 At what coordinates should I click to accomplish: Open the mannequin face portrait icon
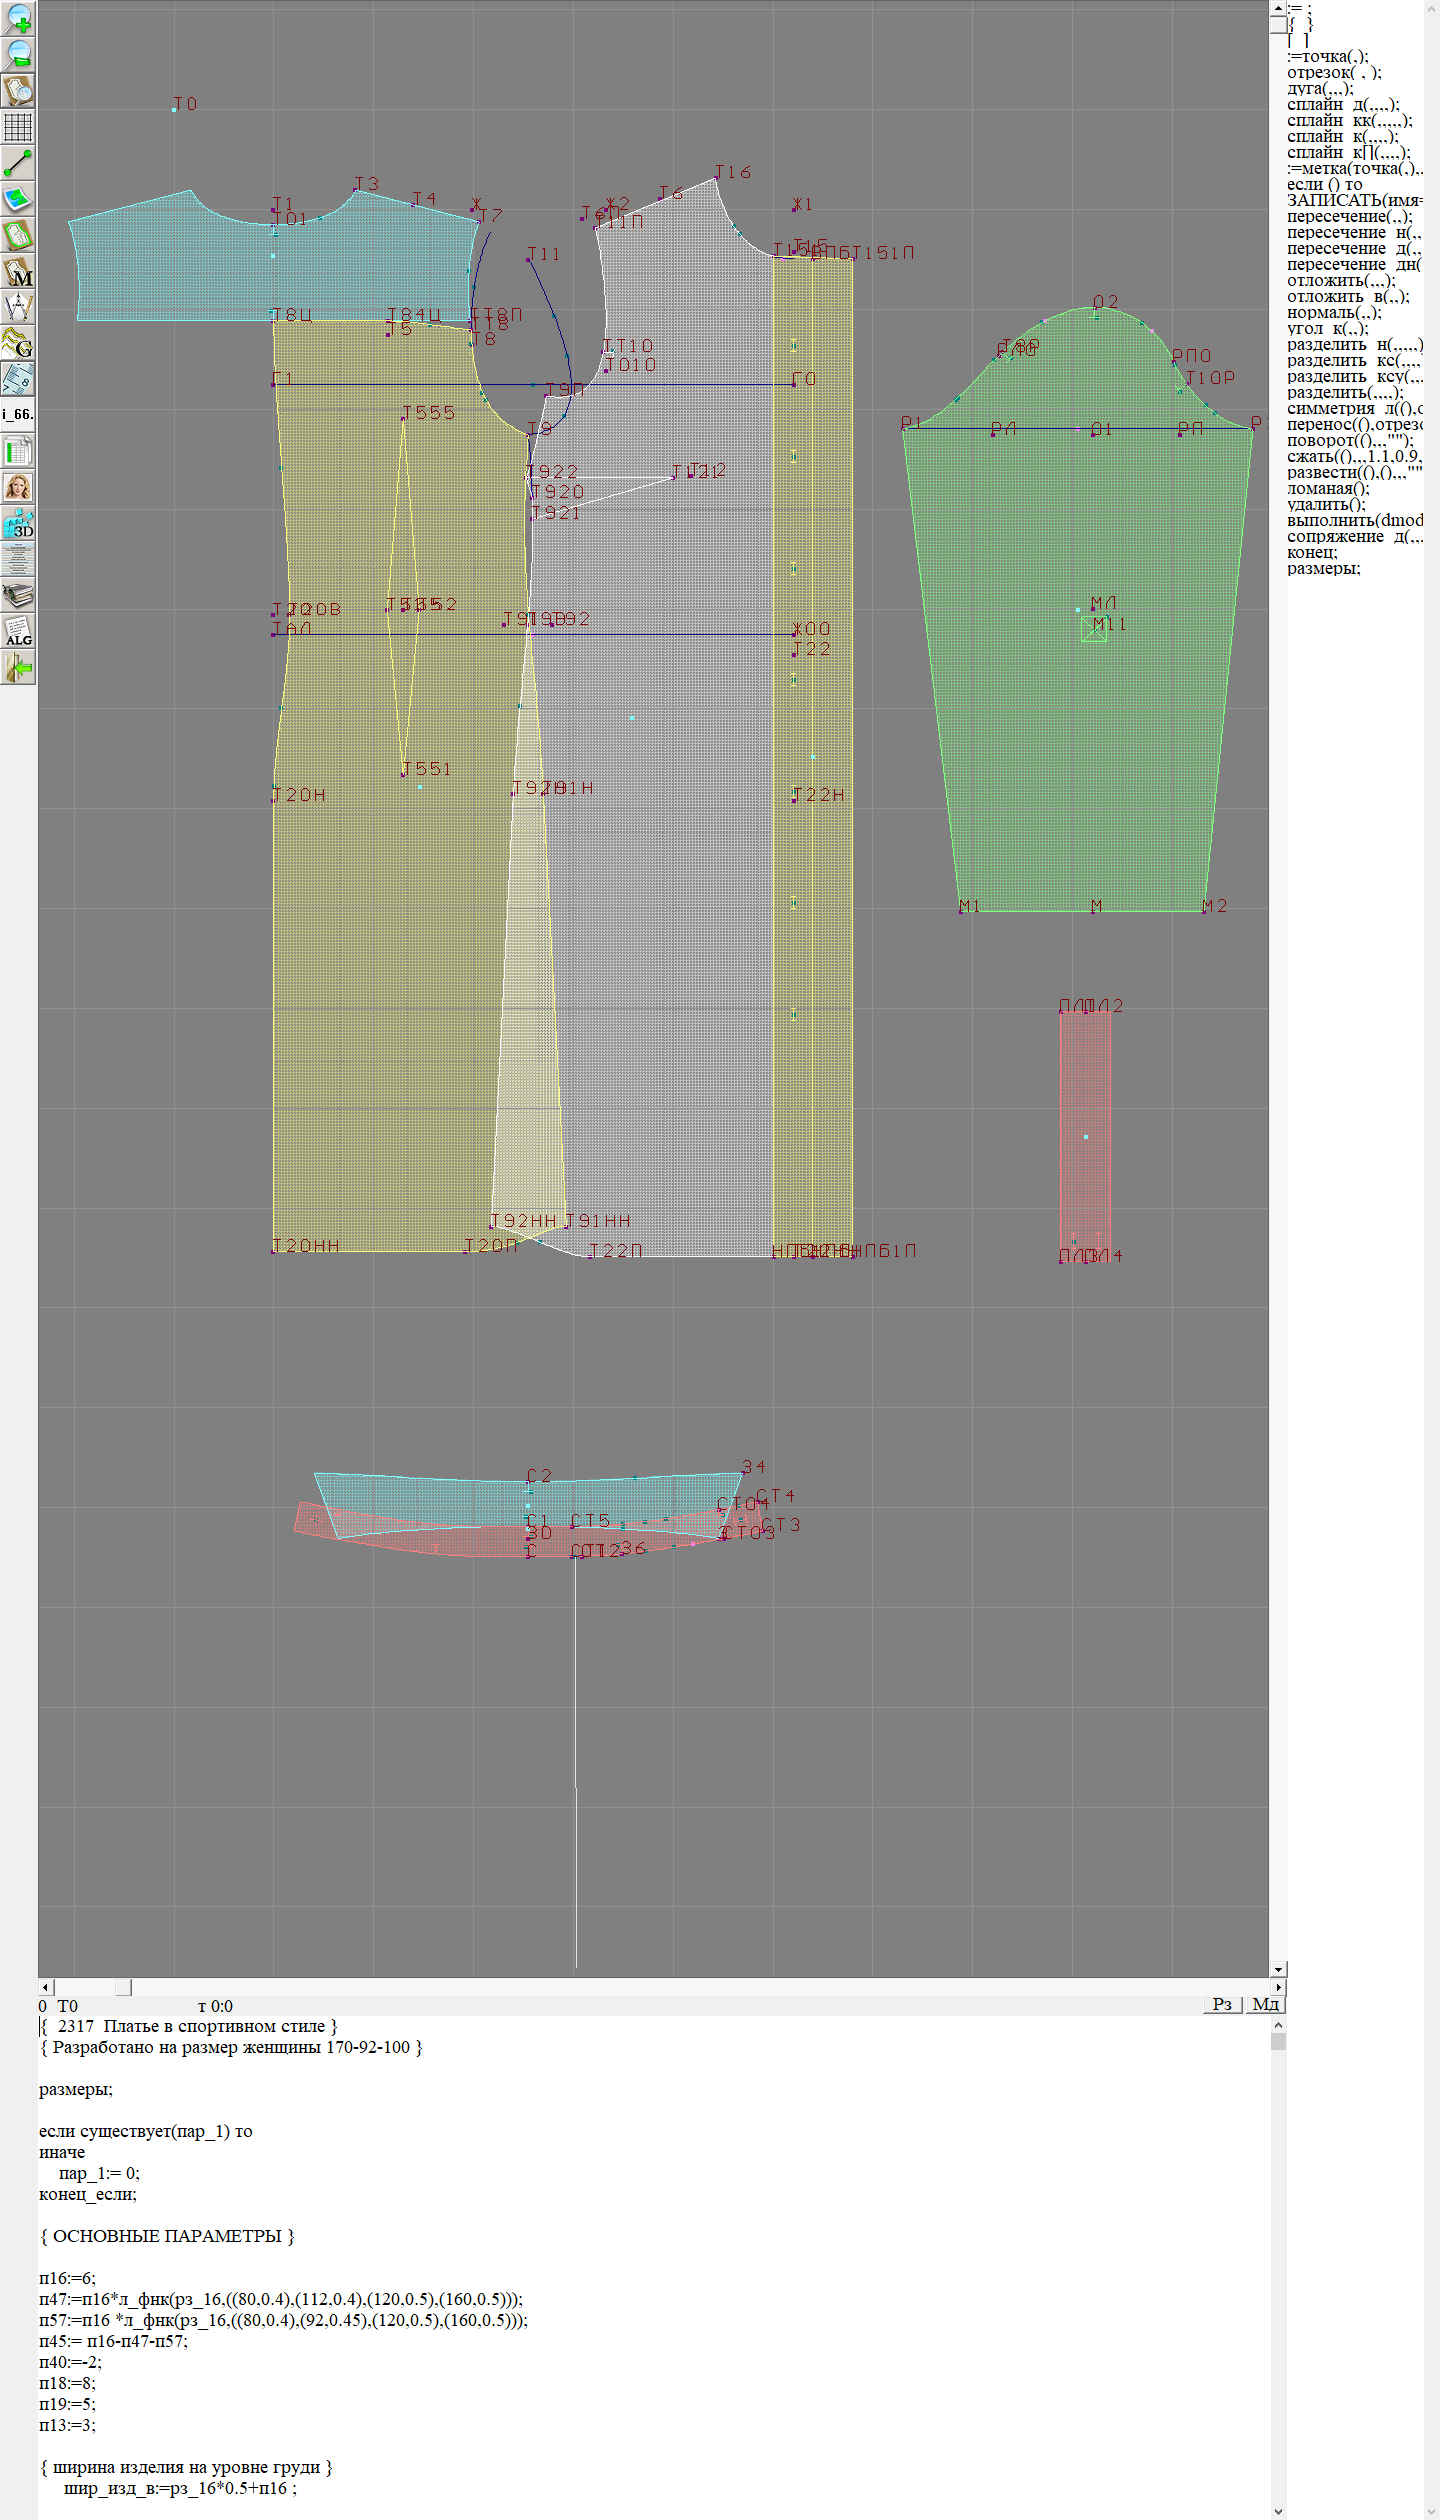tap(18, 488)
